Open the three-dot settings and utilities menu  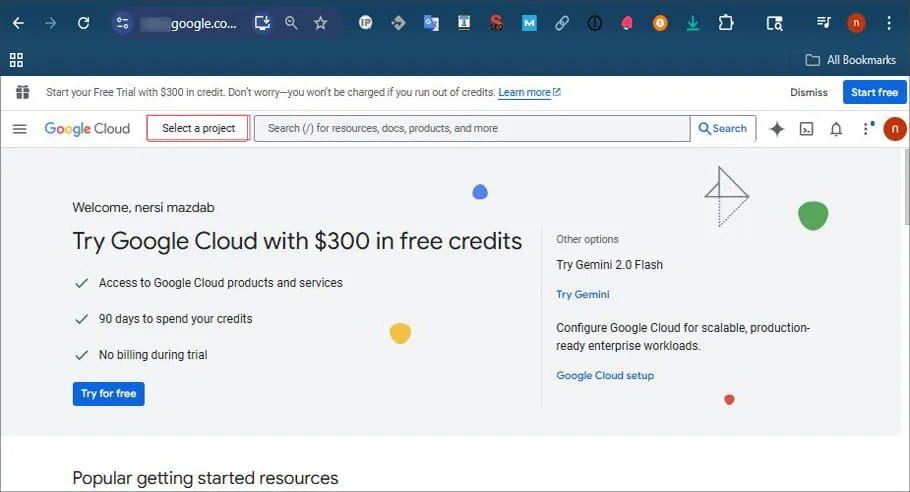[864, 128]
